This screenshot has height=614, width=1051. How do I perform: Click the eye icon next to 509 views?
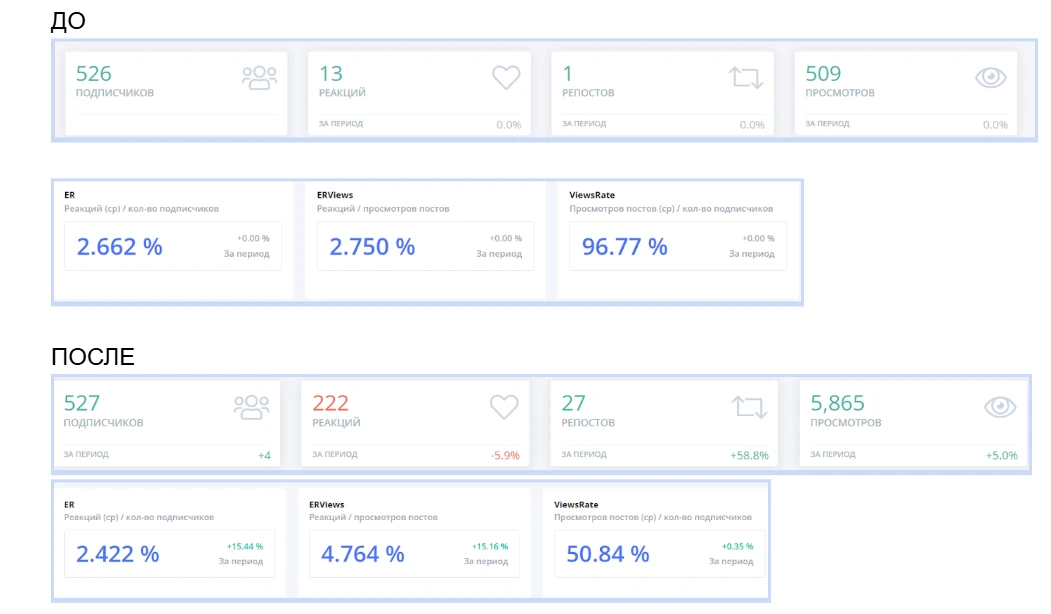990,78
